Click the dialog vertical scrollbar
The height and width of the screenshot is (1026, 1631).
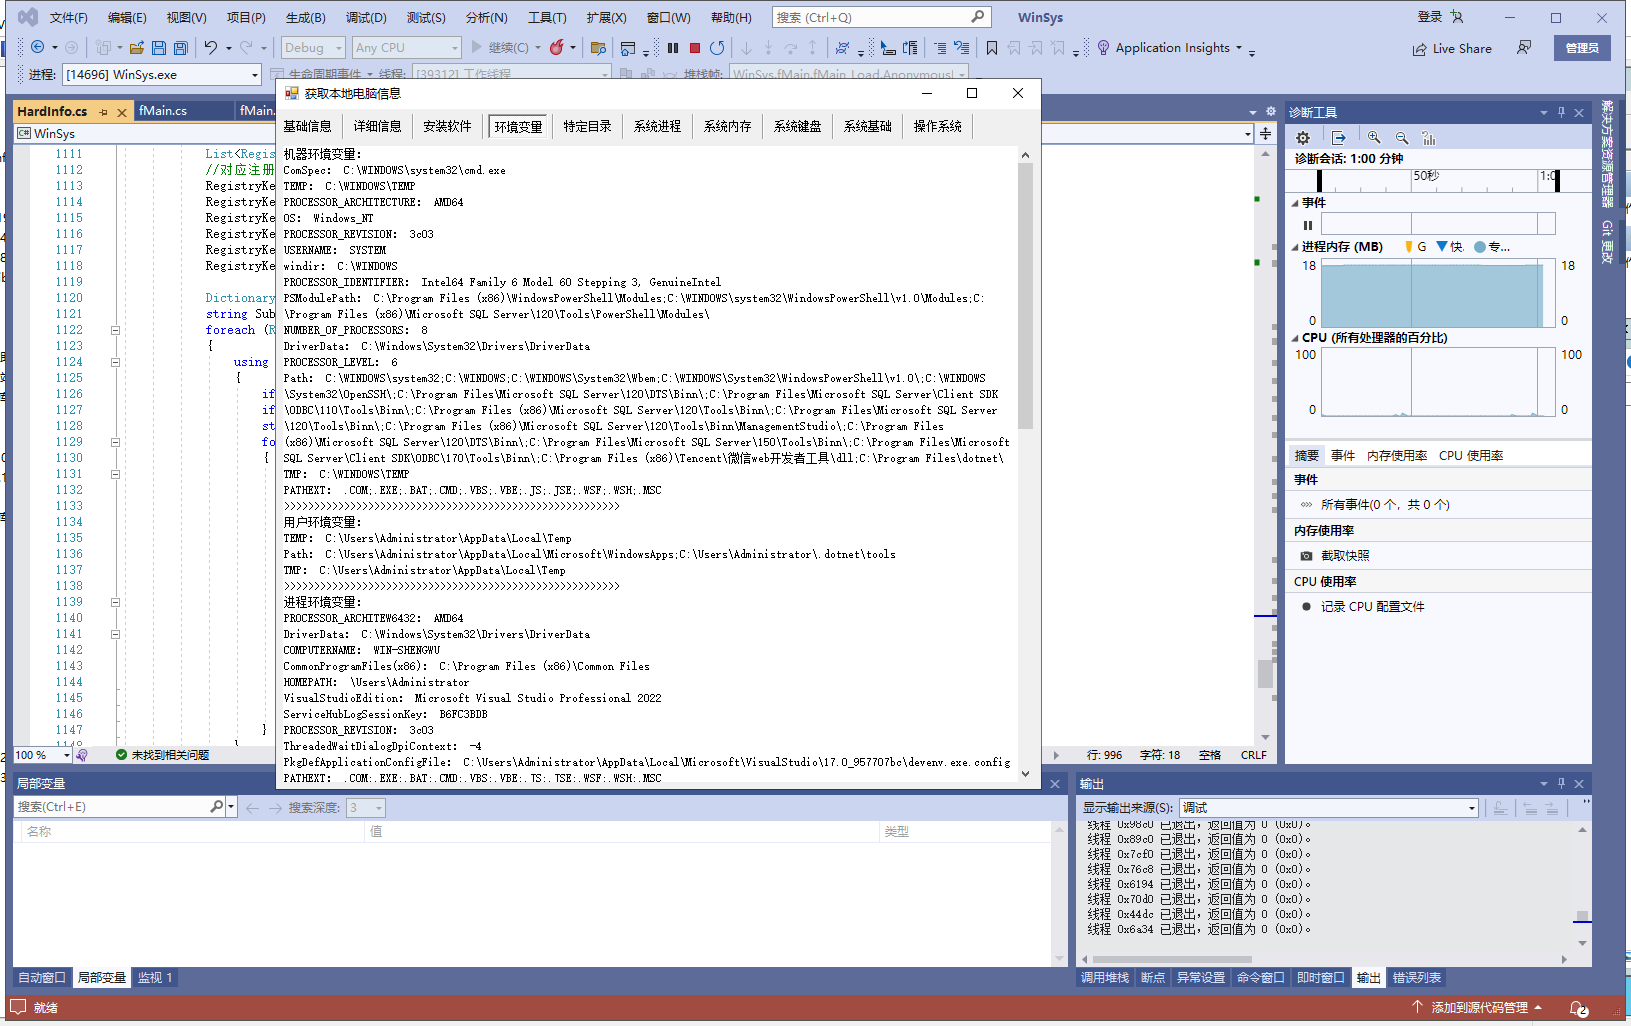pyautogui.click(x=1025, y=465)
